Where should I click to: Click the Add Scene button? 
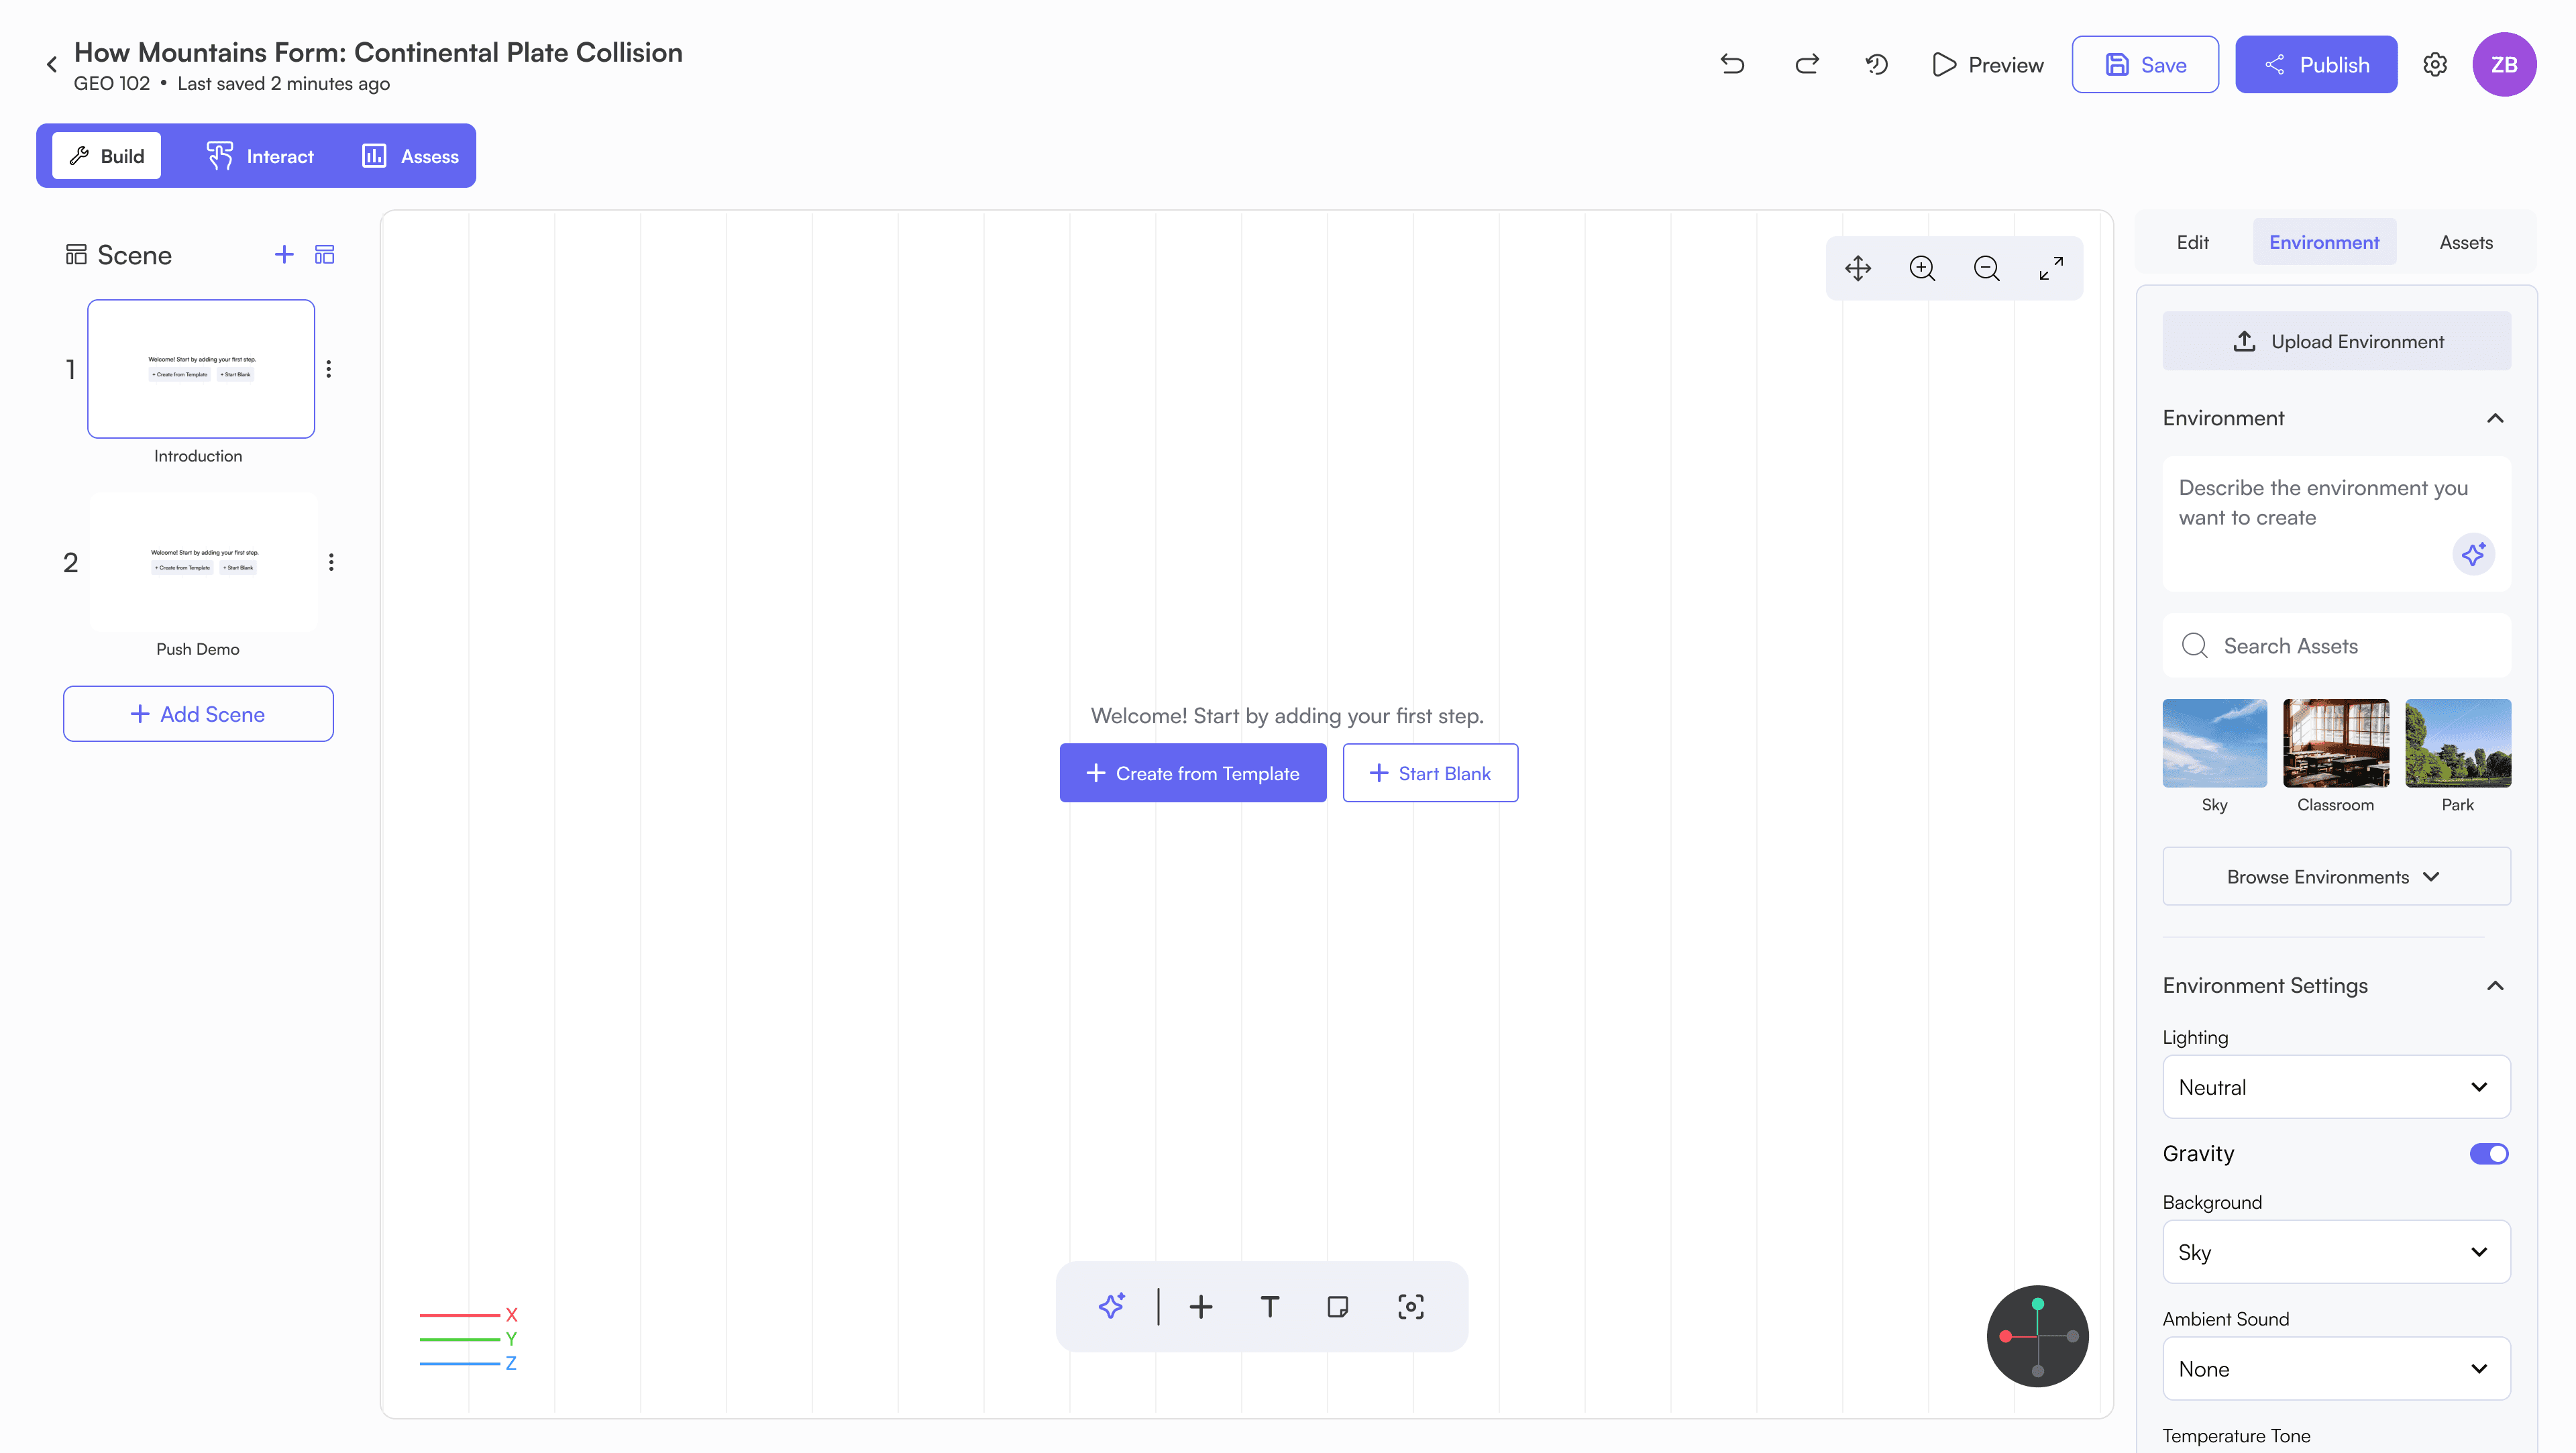pos(198,714)
